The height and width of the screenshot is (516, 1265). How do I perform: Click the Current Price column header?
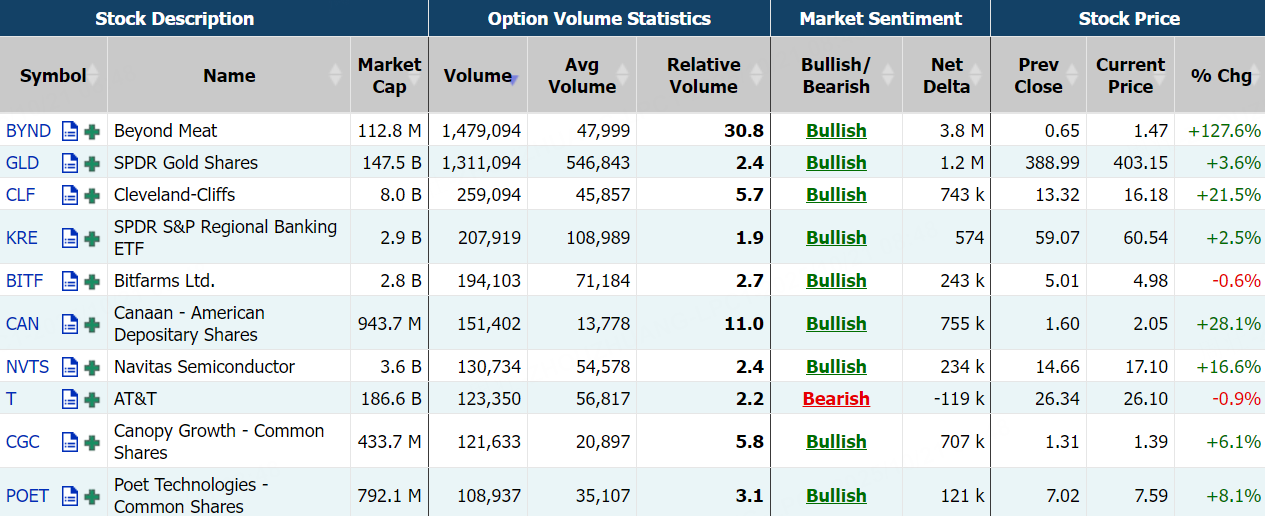pyautogui.click(x=1130, y=76)
